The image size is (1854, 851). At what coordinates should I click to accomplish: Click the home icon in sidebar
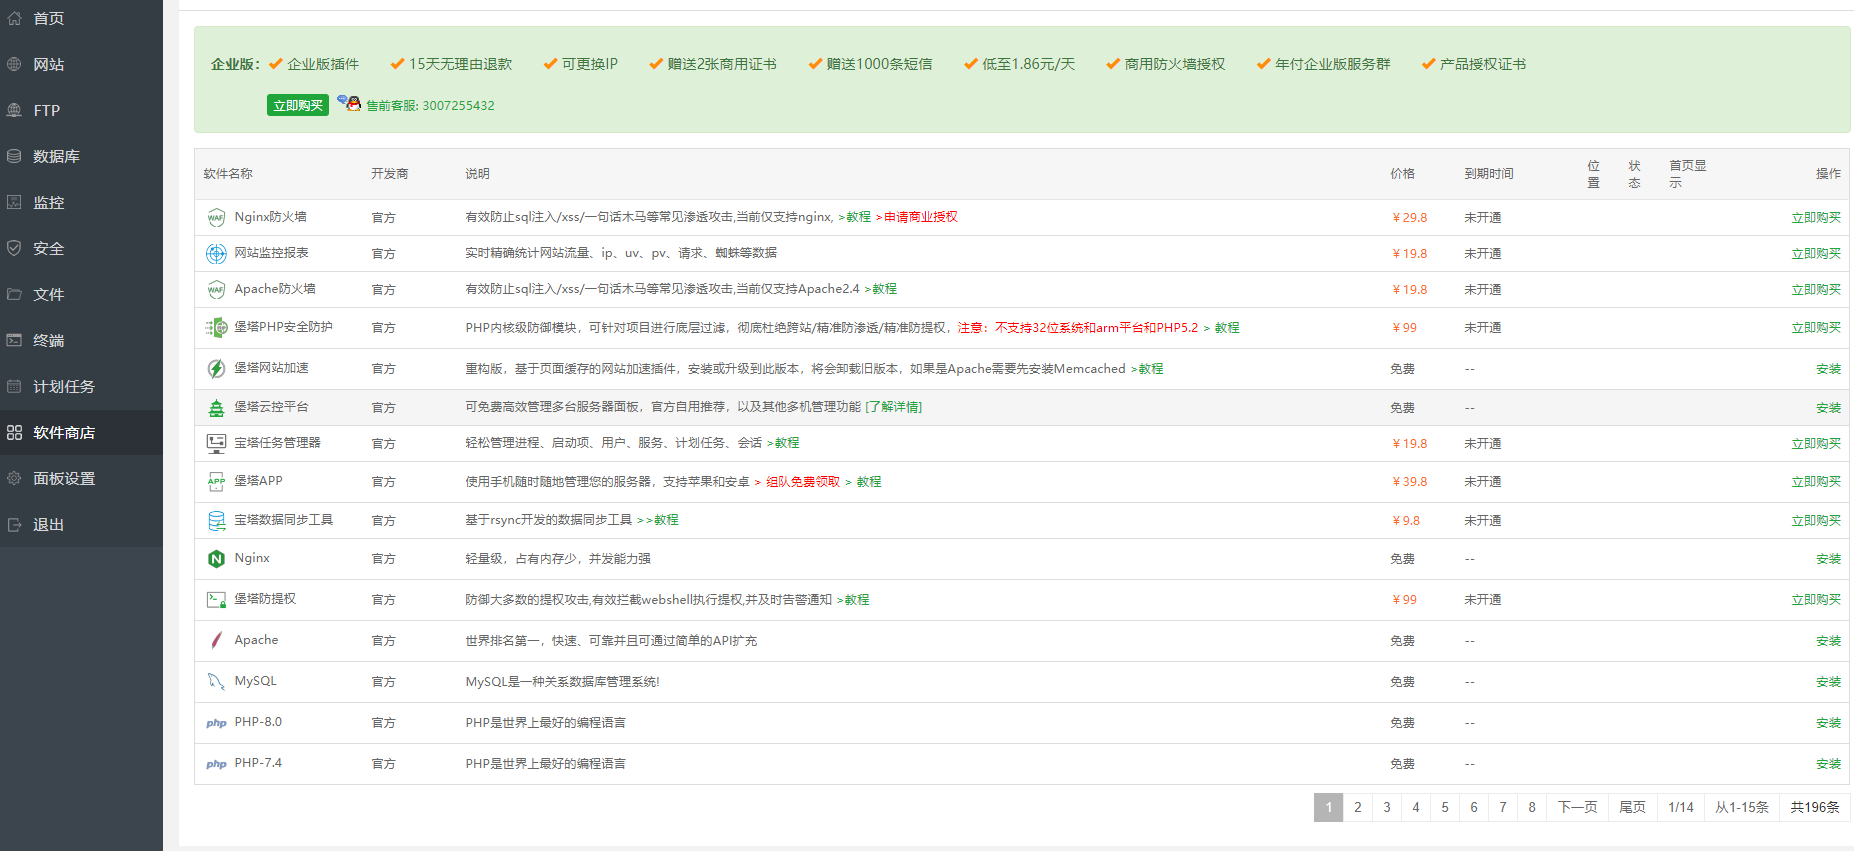point(14,18)
